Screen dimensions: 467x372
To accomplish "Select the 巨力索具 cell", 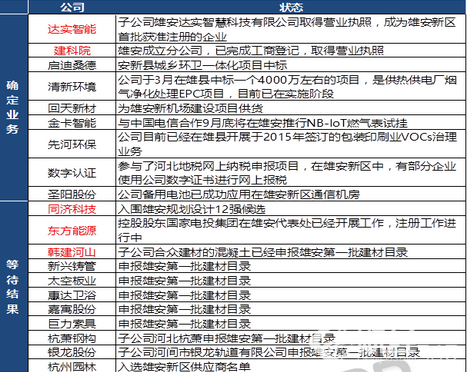I will tap(72, 324).
